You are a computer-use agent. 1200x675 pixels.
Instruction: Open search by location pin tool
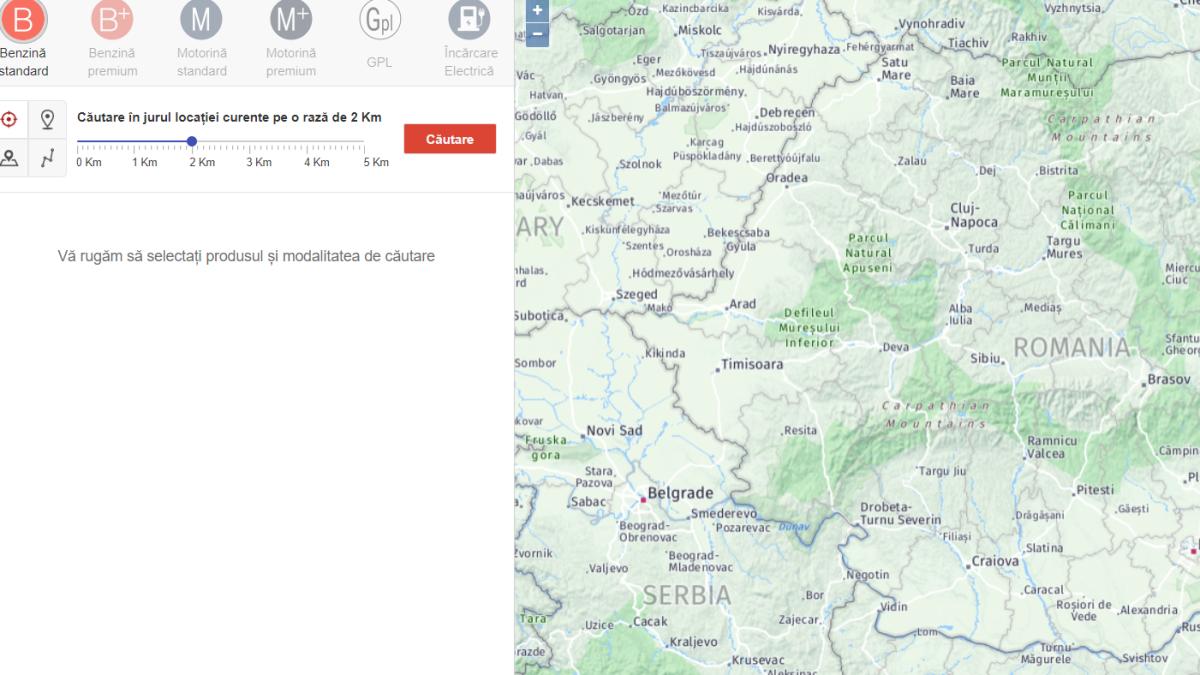[x=46, y=117]
